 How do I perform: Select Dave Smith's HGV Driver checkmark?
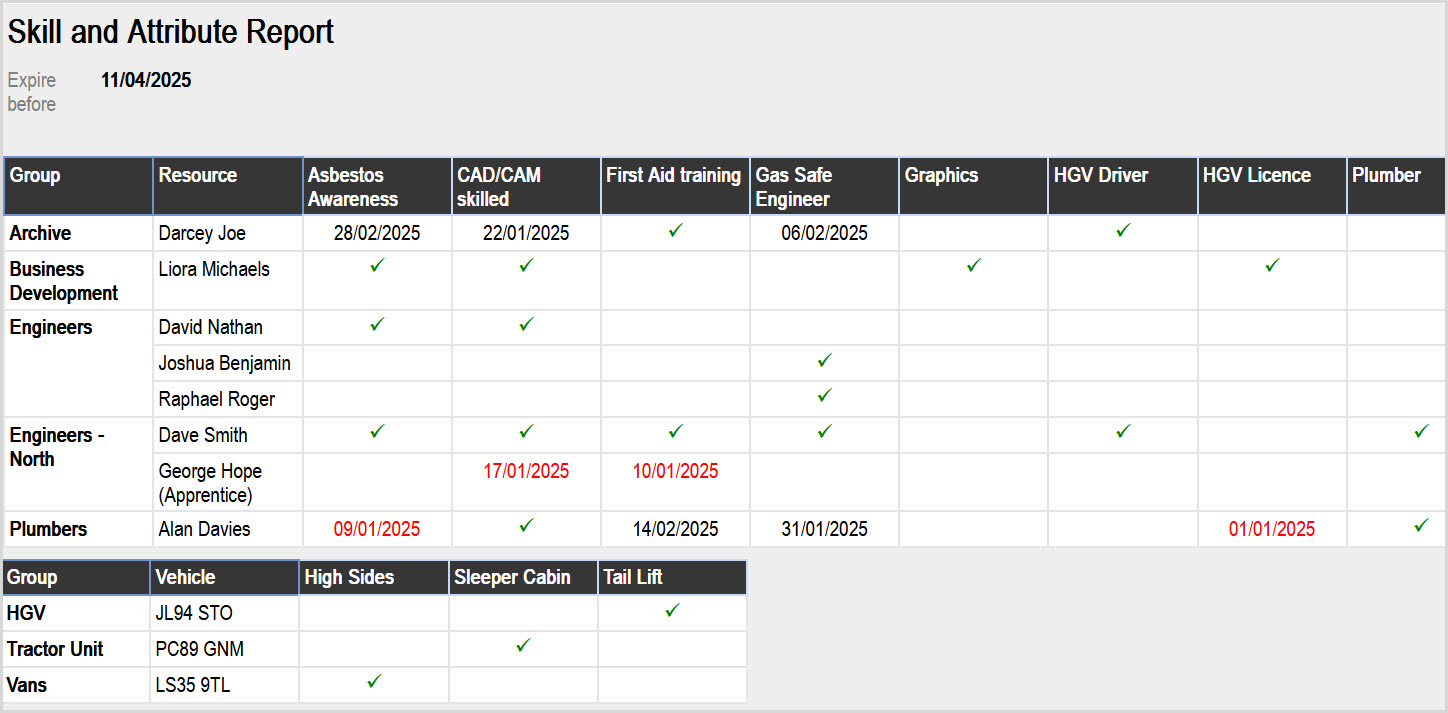(x=1123, y=432)
